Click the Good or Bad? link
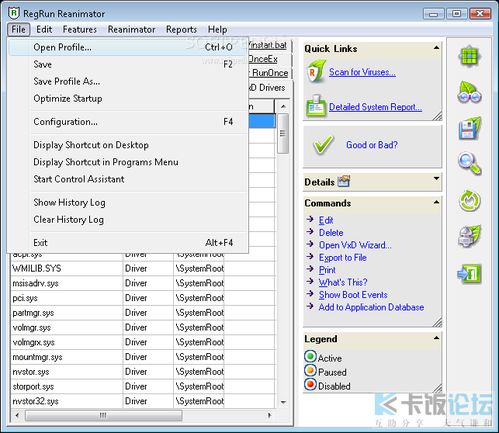The width and height of the screenshot is (499, 433). (x=372, y=145)
